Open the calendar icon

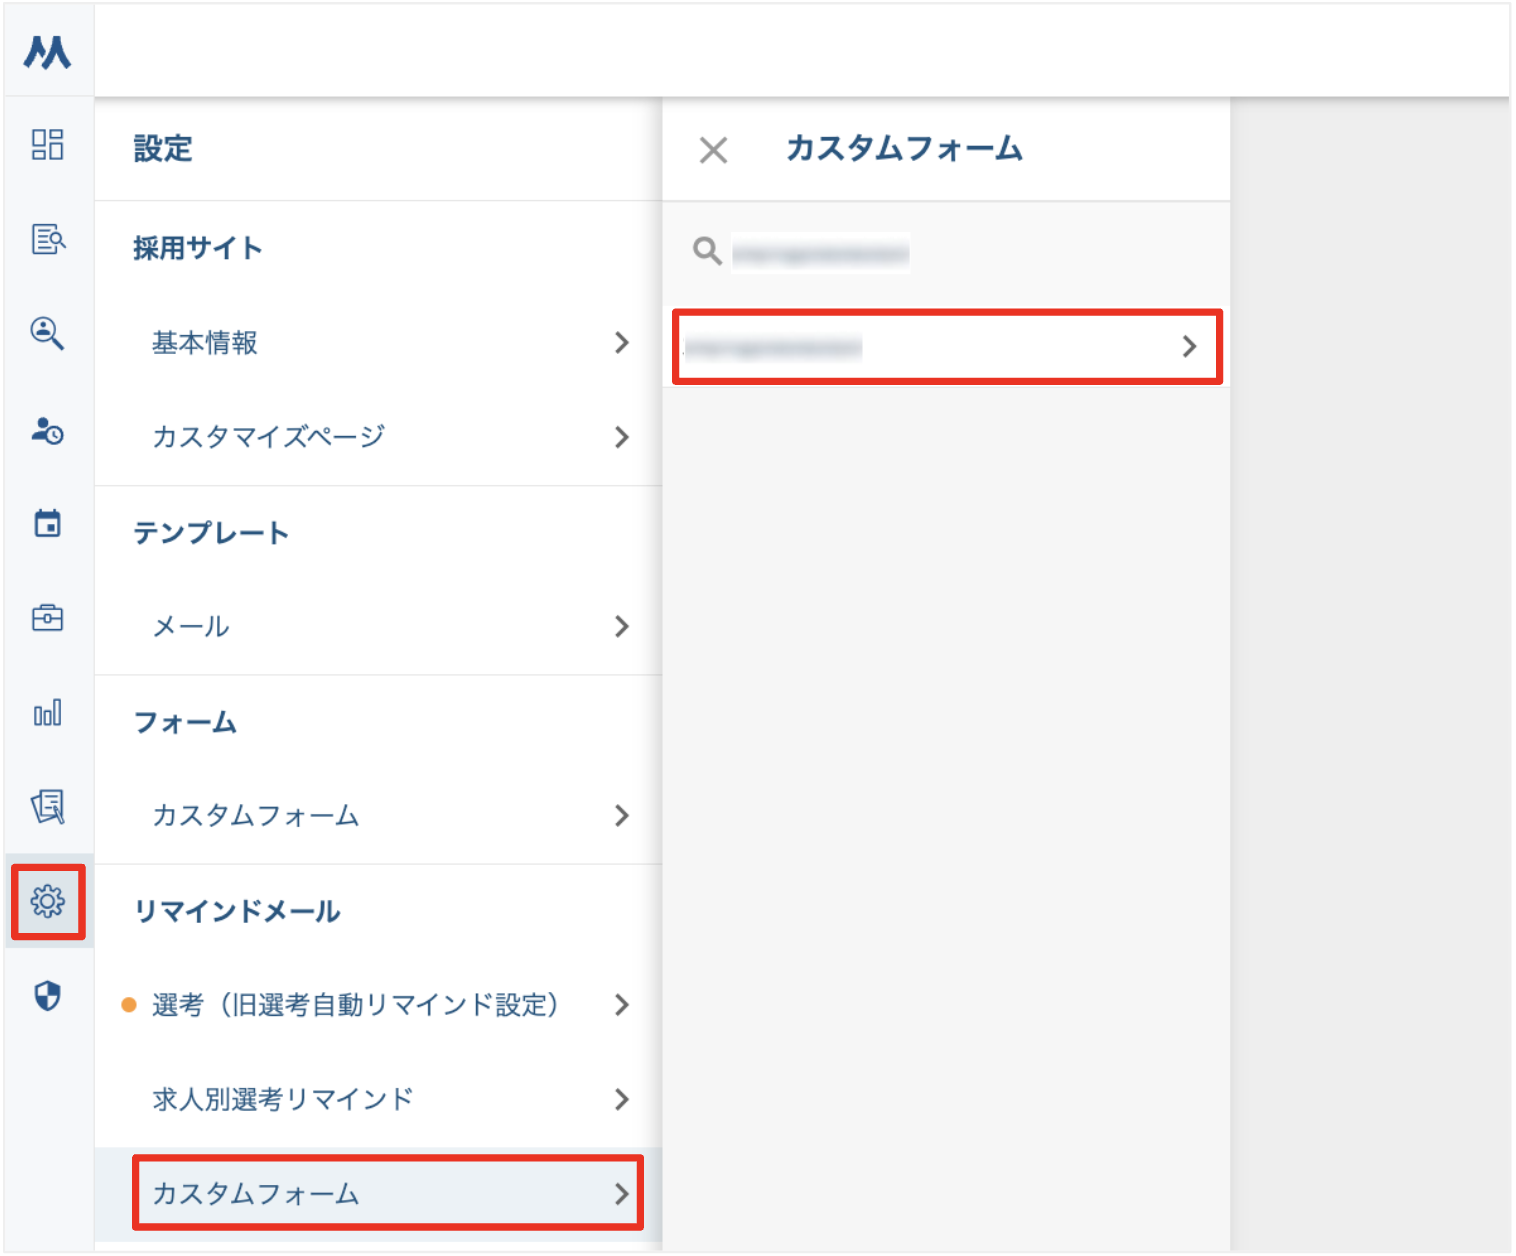click(47, 523)
